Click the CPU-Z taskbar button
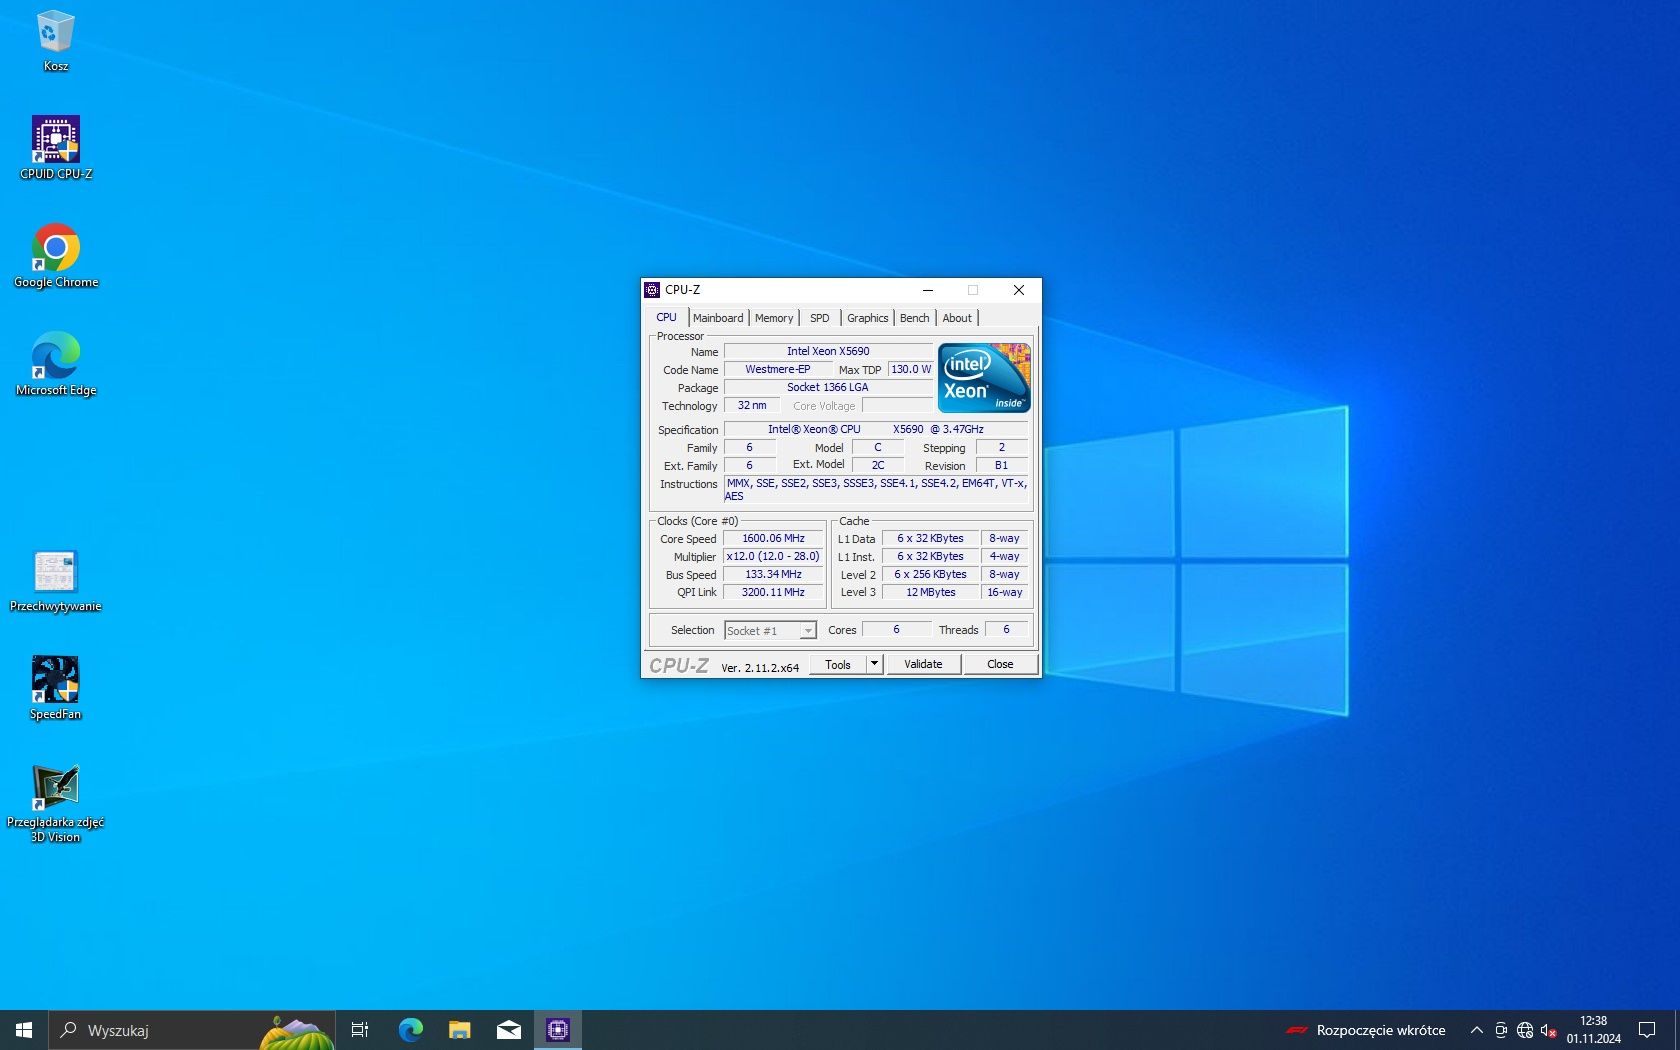Viewport: 1680px width, 1050px height. 558,1030
